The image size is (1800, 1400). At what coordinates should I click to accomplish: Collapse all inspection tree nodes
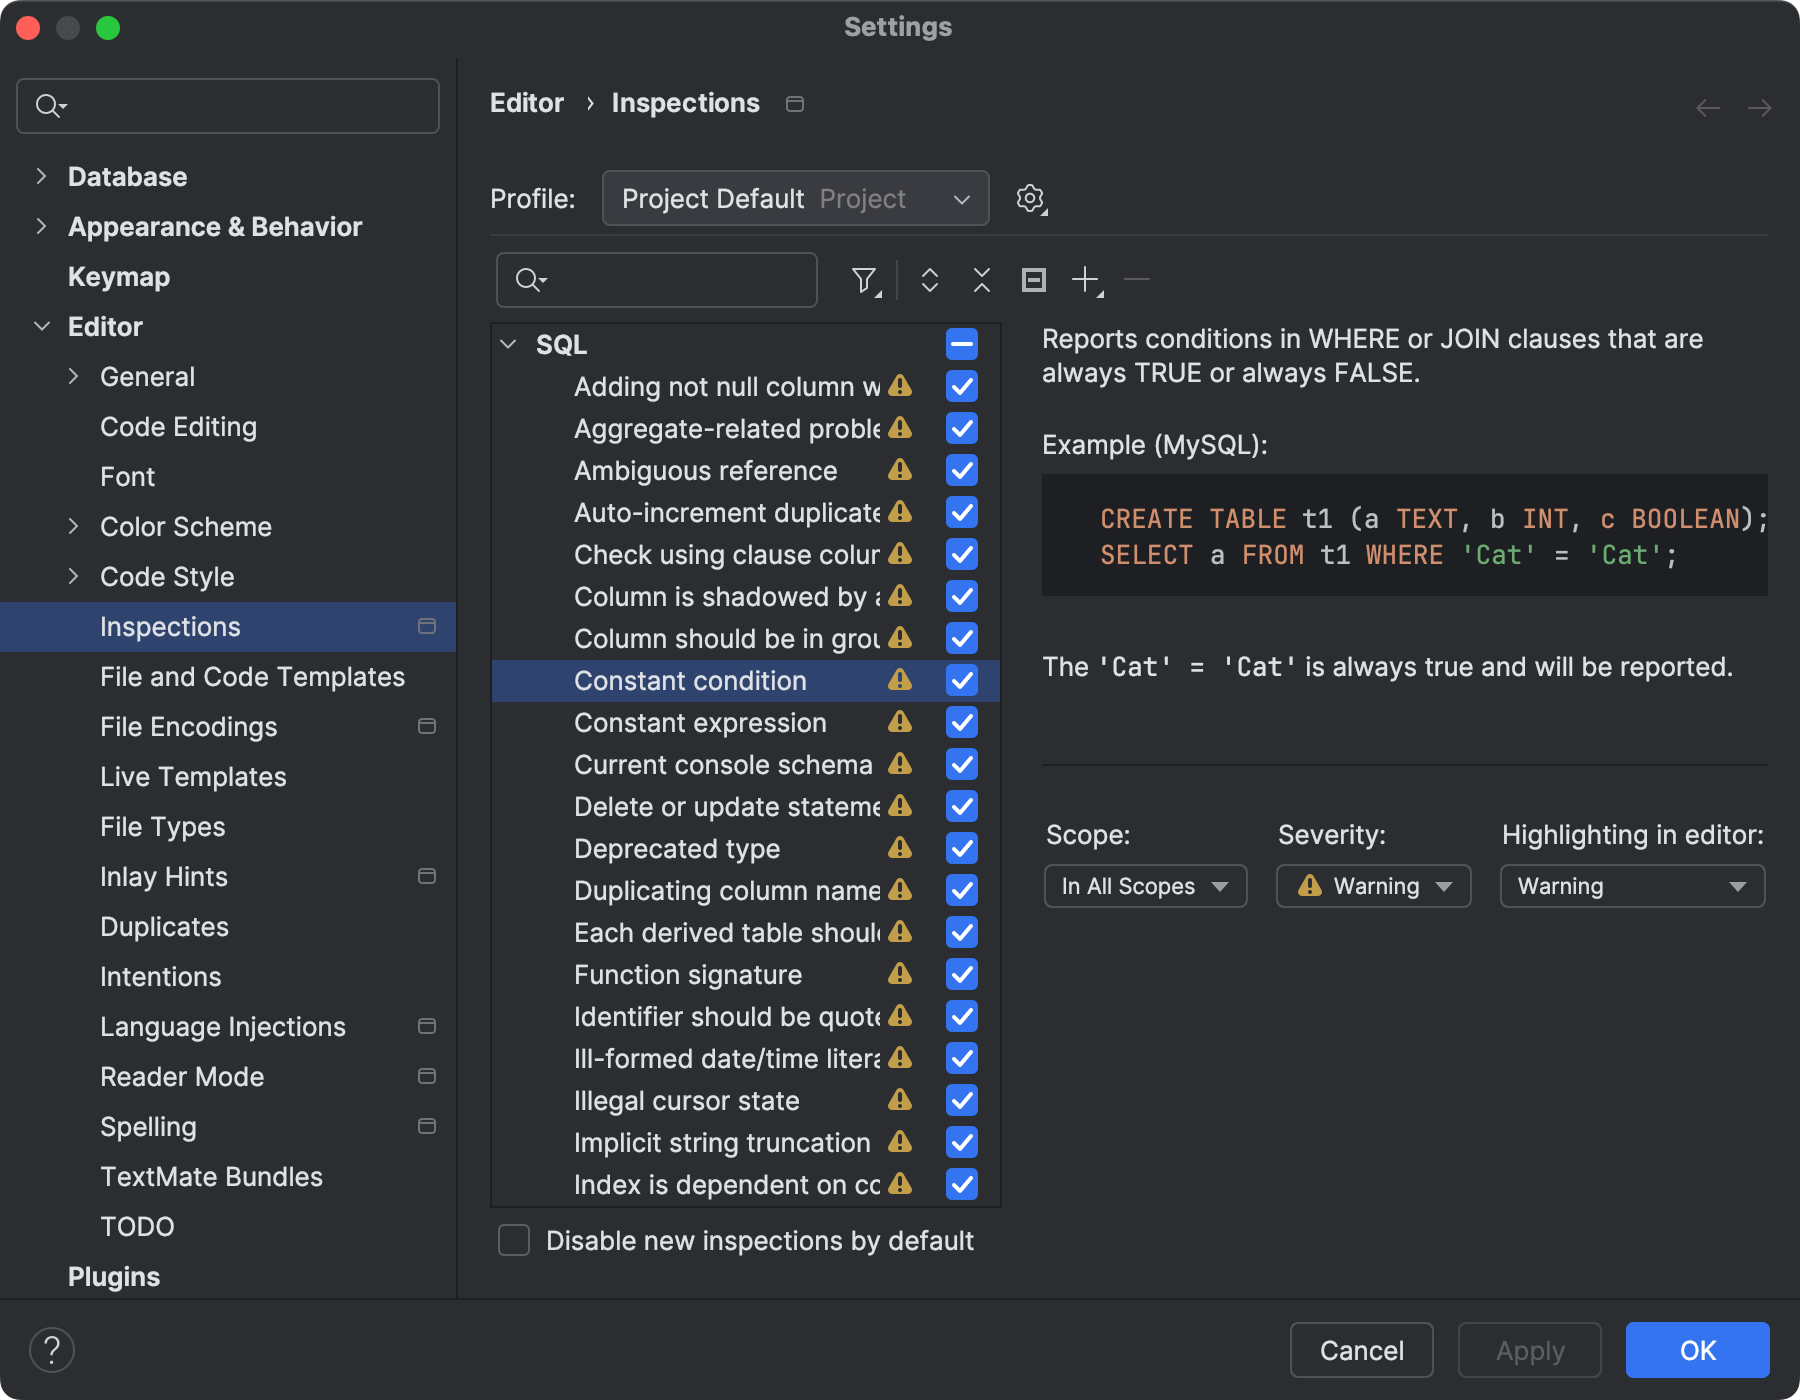(981, 280)
